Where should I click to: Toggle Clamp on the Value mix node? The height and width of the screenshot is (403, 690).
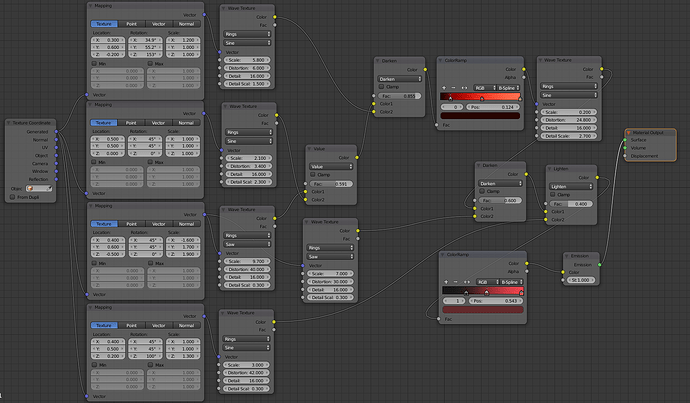click(313, 174)
